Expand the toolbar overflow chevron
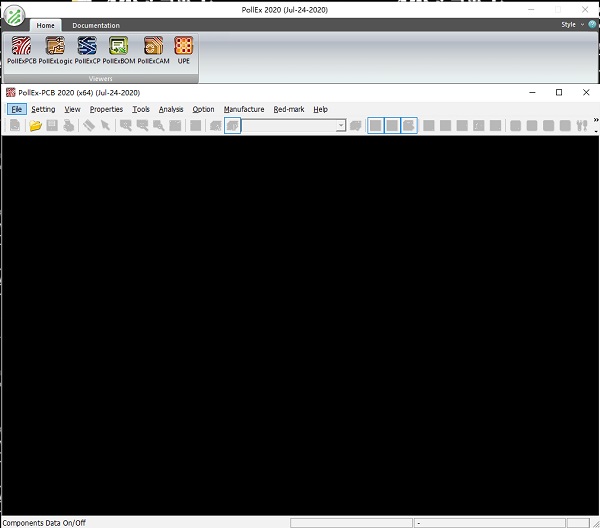The image size is (600, 528). click(595, 121)
